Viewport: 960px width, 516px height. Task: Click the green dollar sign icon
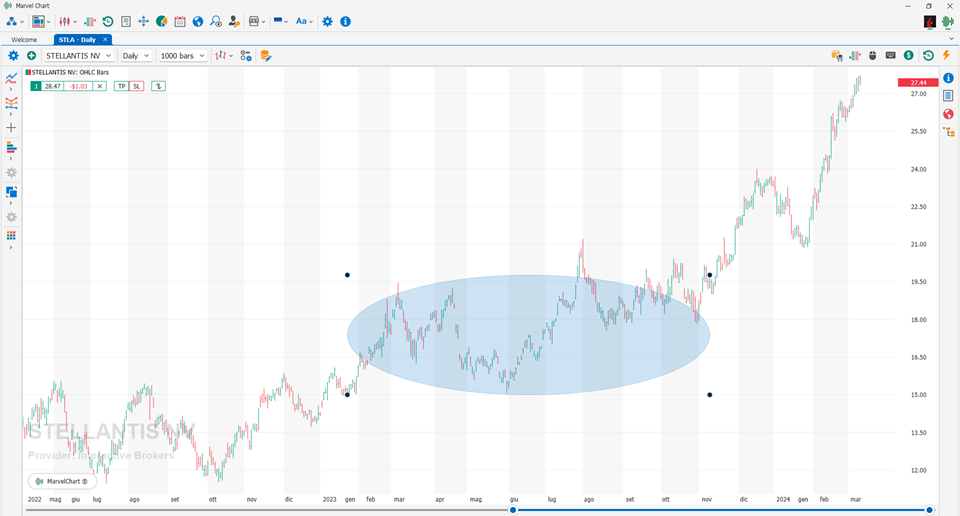point(909,56)
